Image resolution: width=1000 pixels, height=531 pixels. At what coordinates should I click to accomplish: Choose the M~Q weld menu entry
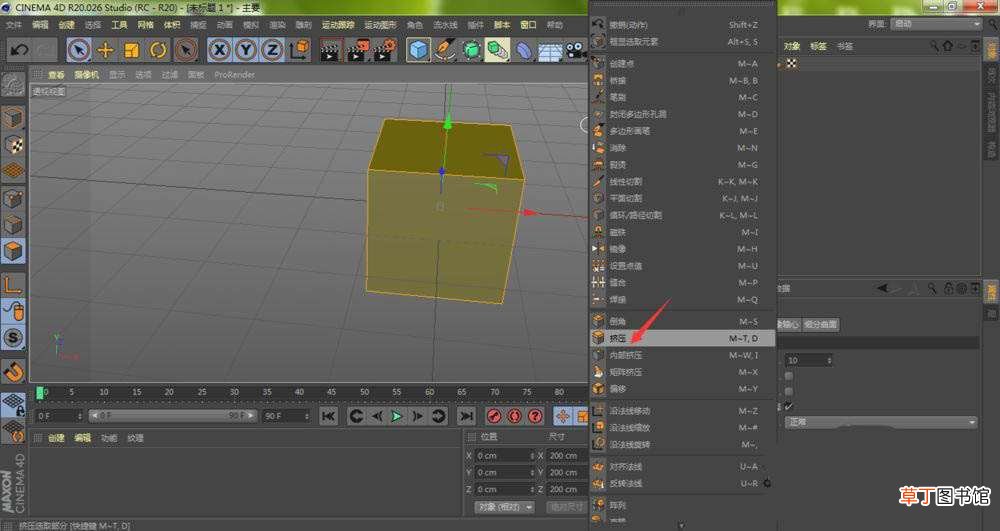[x=682, y=299]
